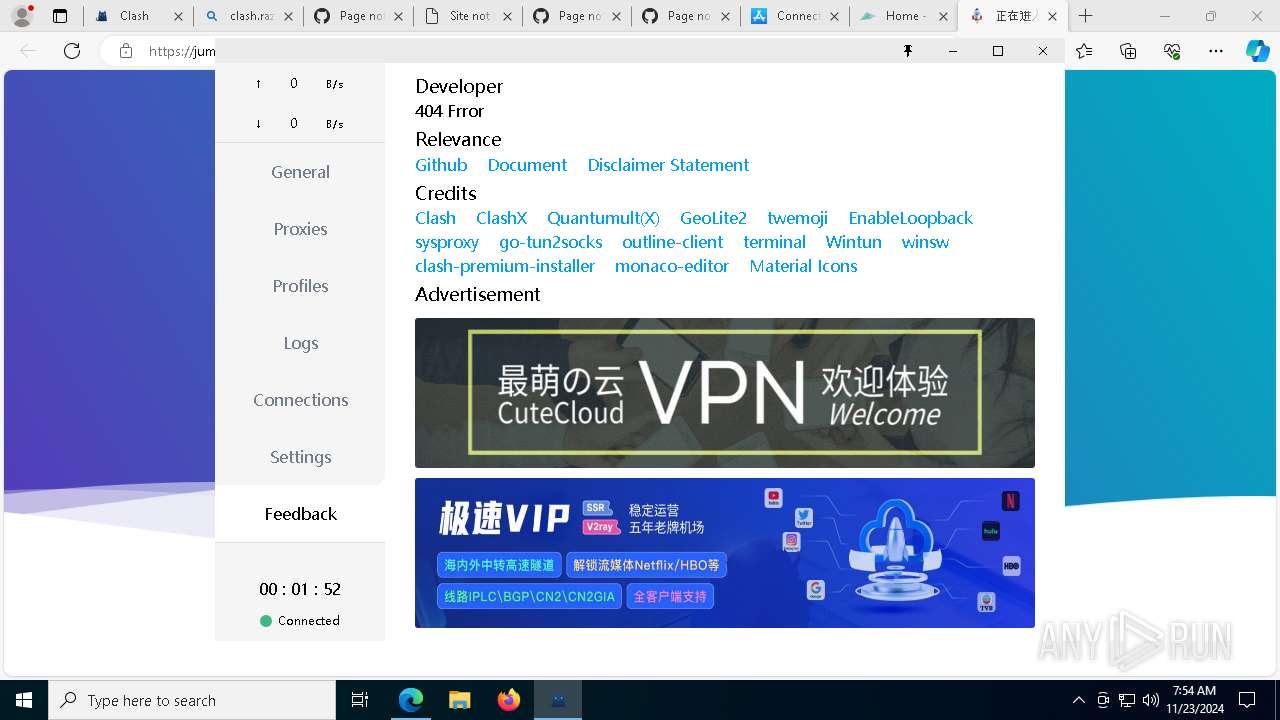
Task: Open a new browser tab
Action: click(1085, 16)
